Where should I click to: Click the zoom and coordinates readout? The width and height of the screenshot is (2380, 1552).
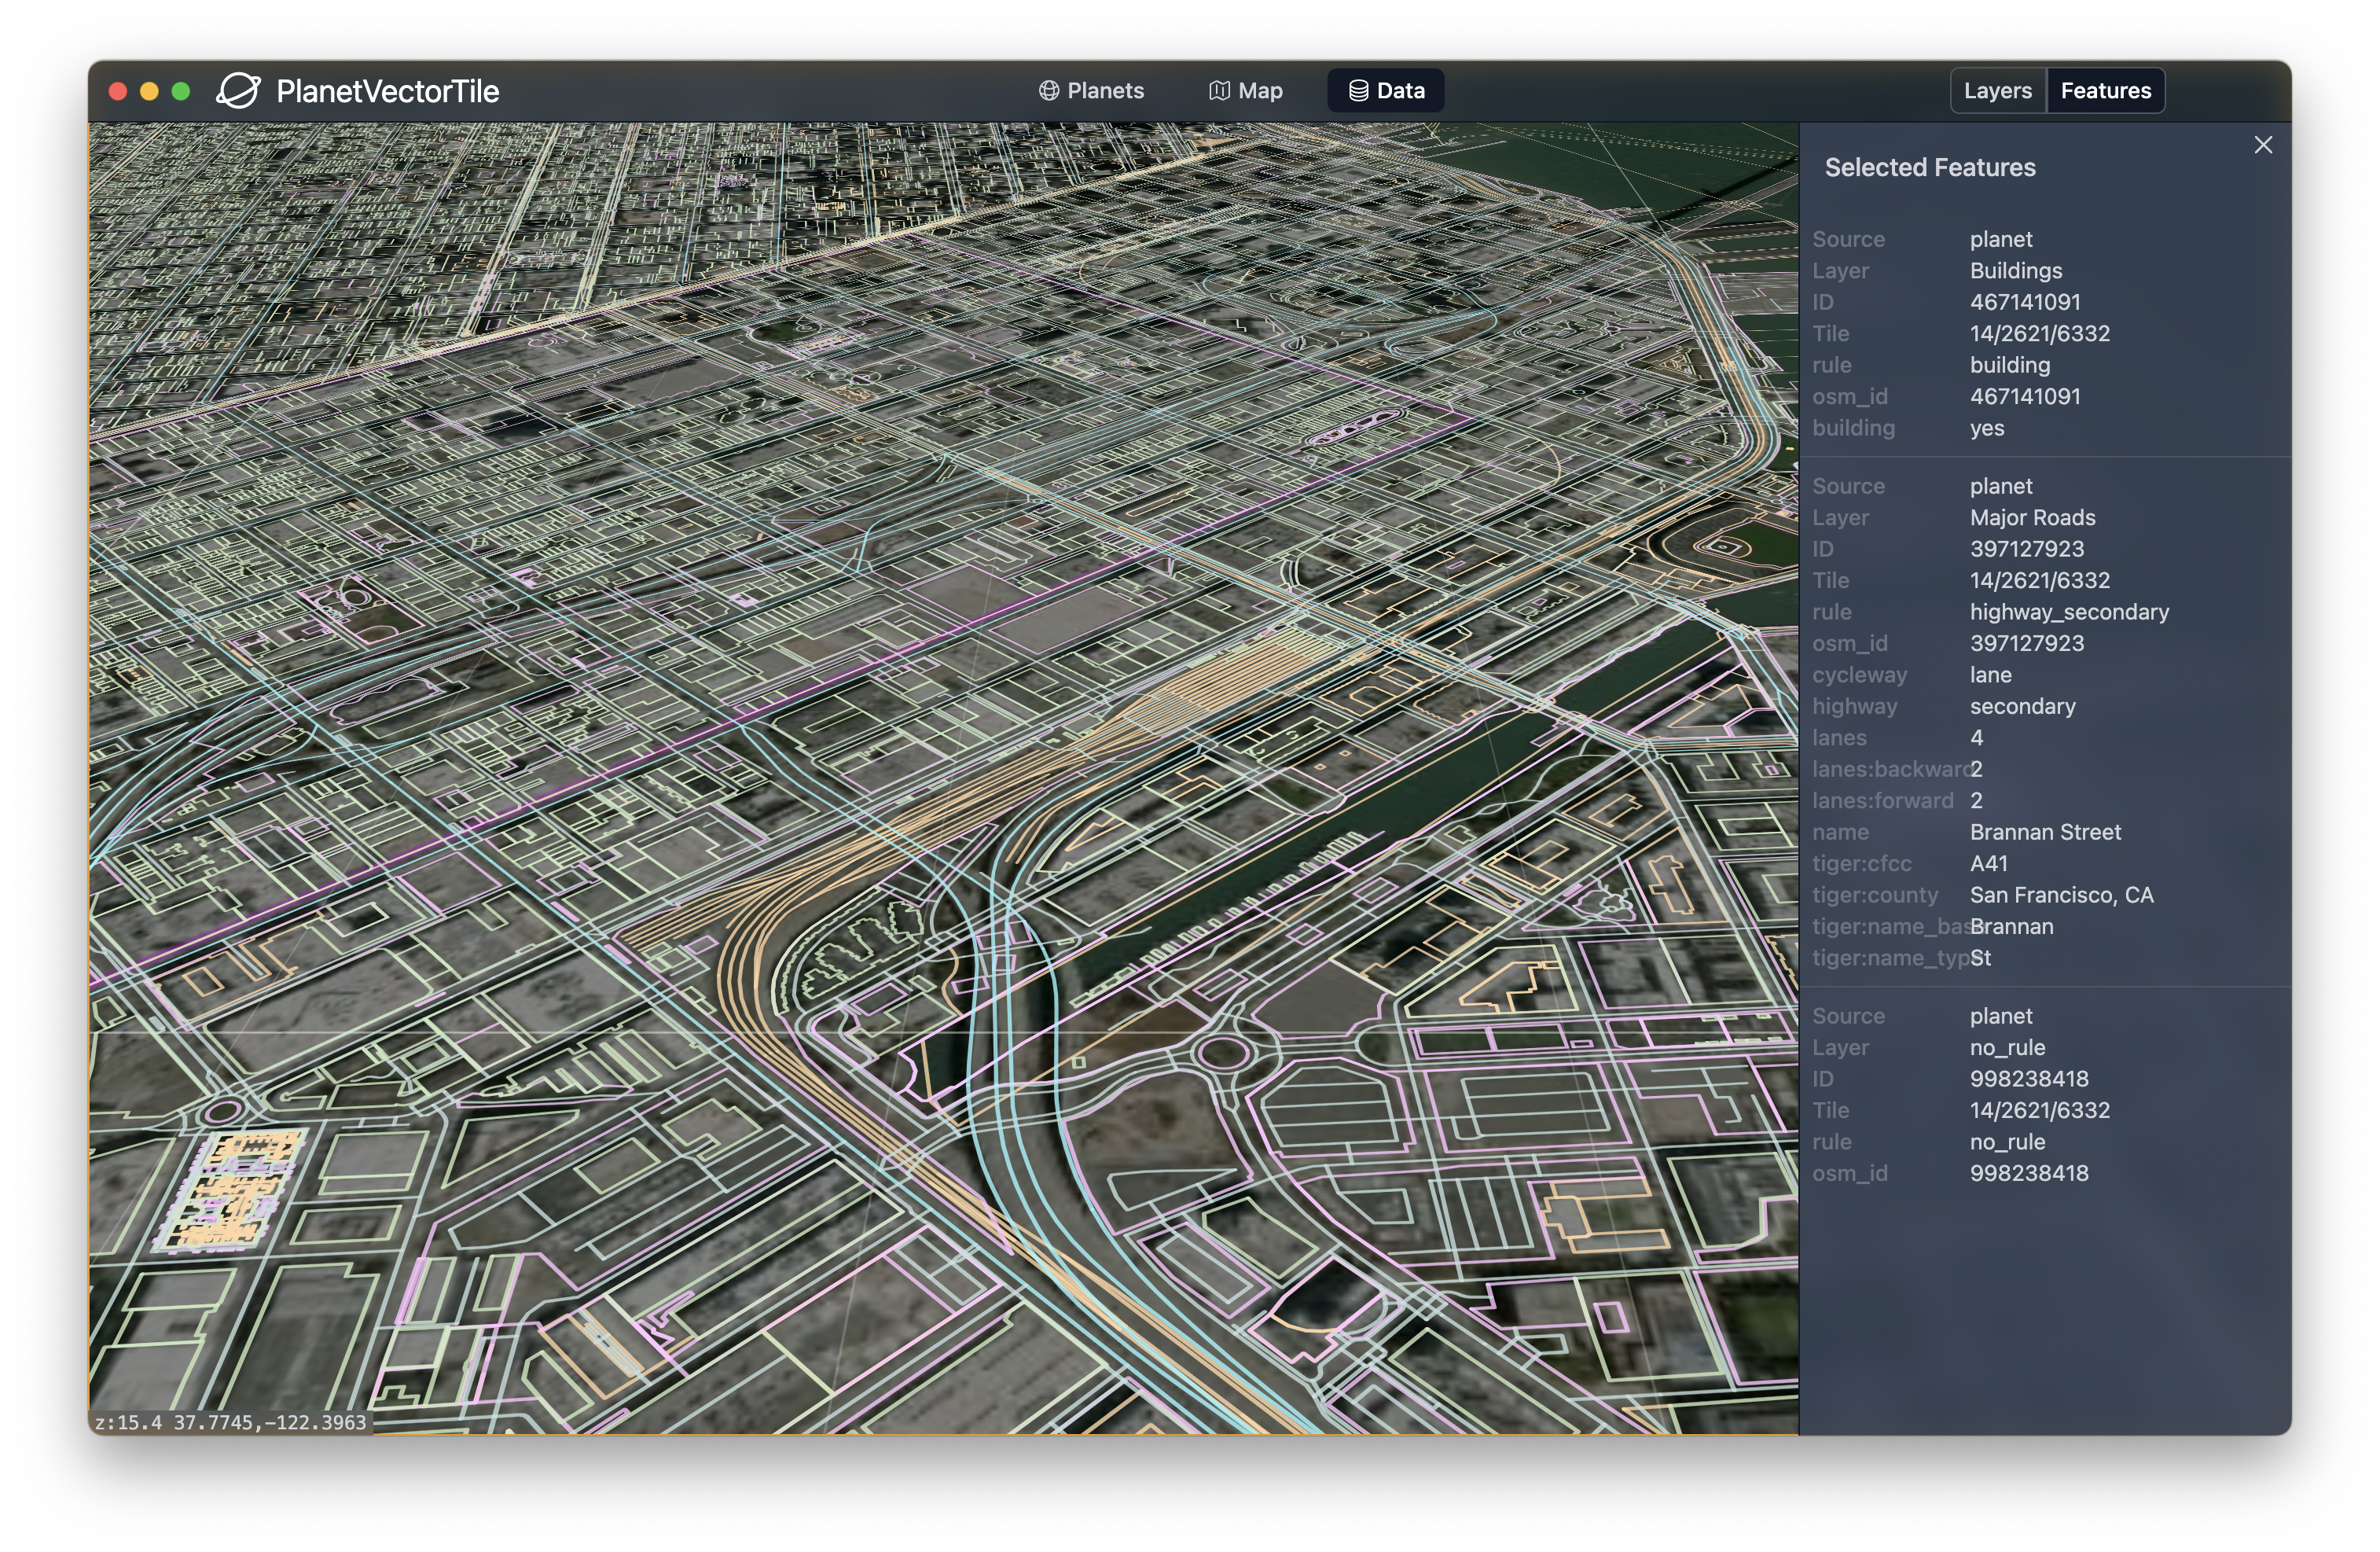pos(231,1422)
